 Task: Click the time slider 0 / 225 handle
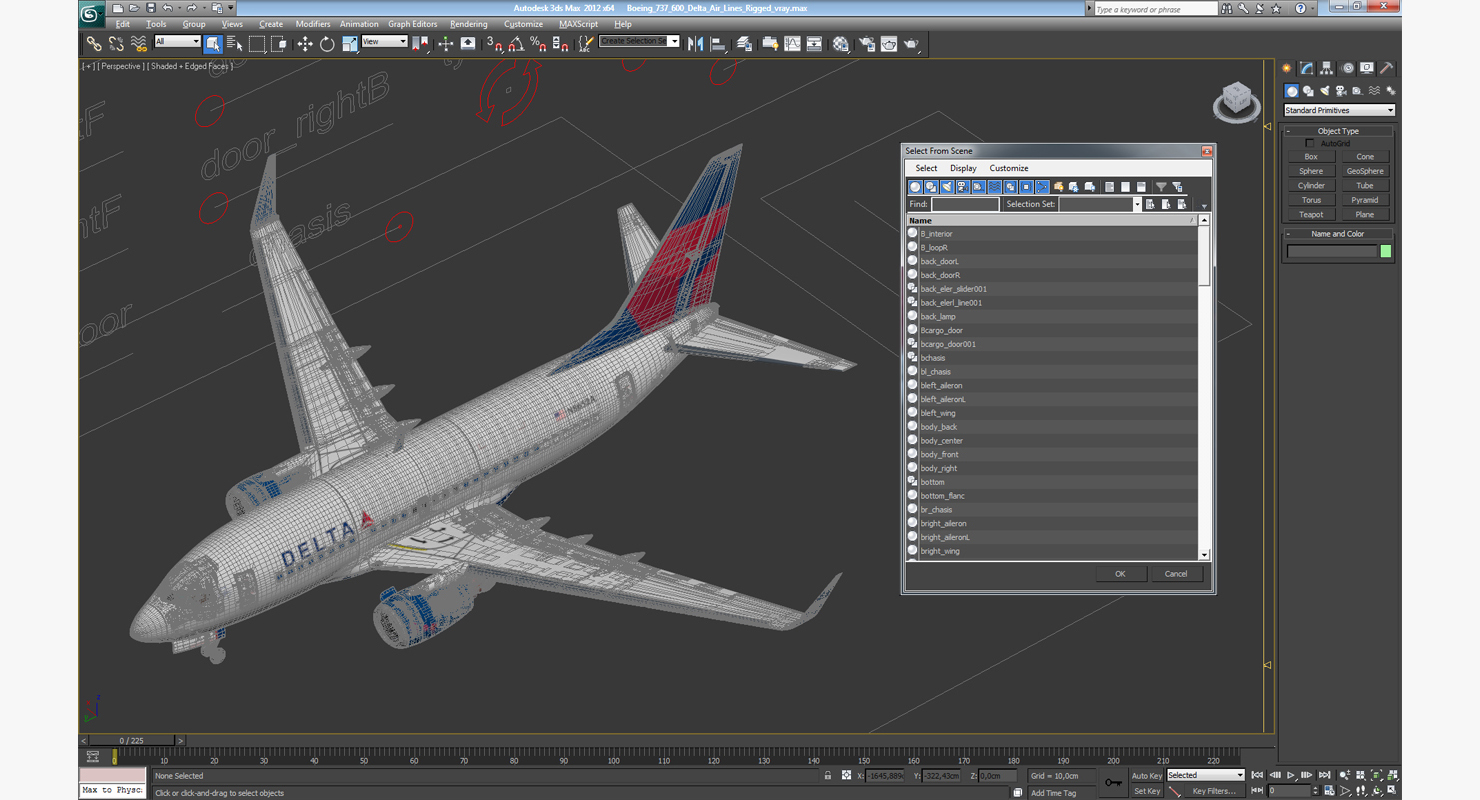pyautogui.click(x=132, y=741)
